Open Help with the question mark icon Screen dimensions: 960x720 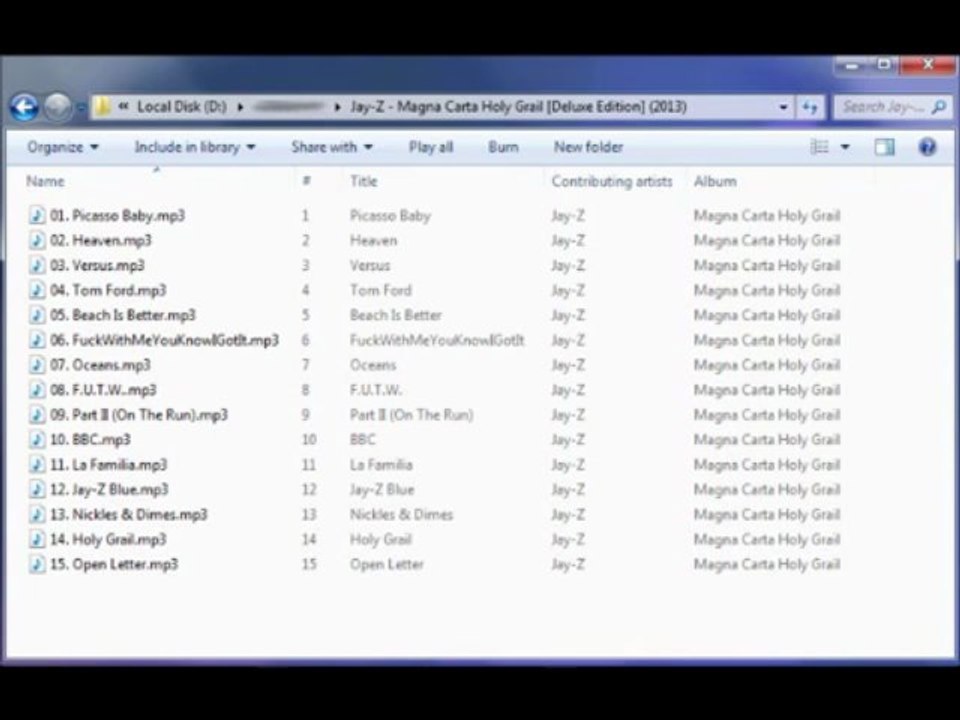click(928, 147)
